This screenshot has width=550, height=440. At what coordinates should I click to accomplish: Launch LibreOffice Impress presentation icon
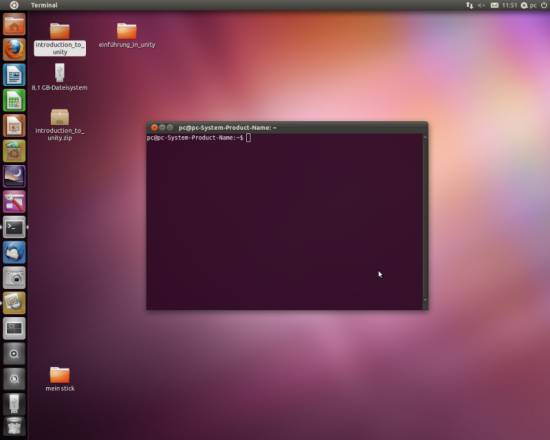(x=14, y=125)
